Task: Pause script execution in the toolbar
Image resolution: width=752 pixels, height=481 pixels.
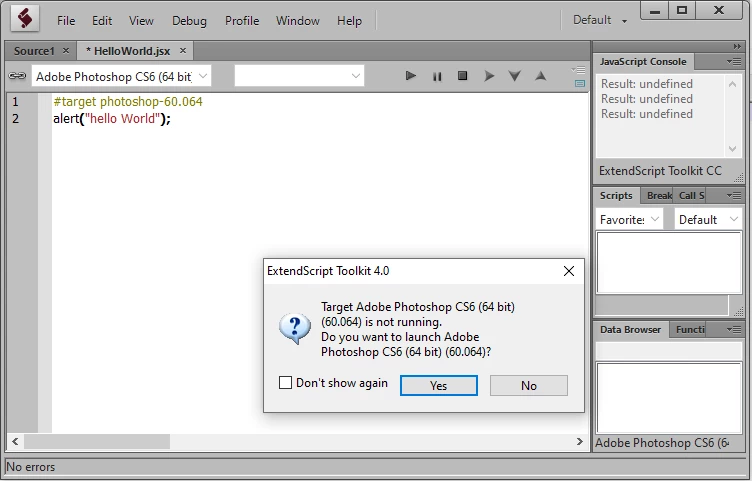Action: coord(437,76)
